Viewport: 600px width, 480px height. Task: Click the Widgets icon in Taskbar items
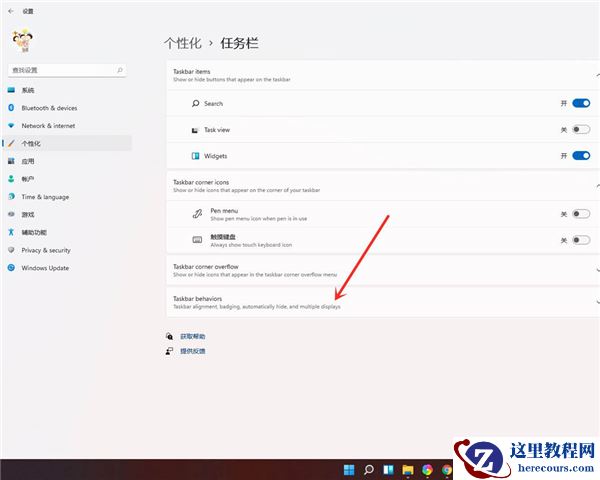pos(196,156)
